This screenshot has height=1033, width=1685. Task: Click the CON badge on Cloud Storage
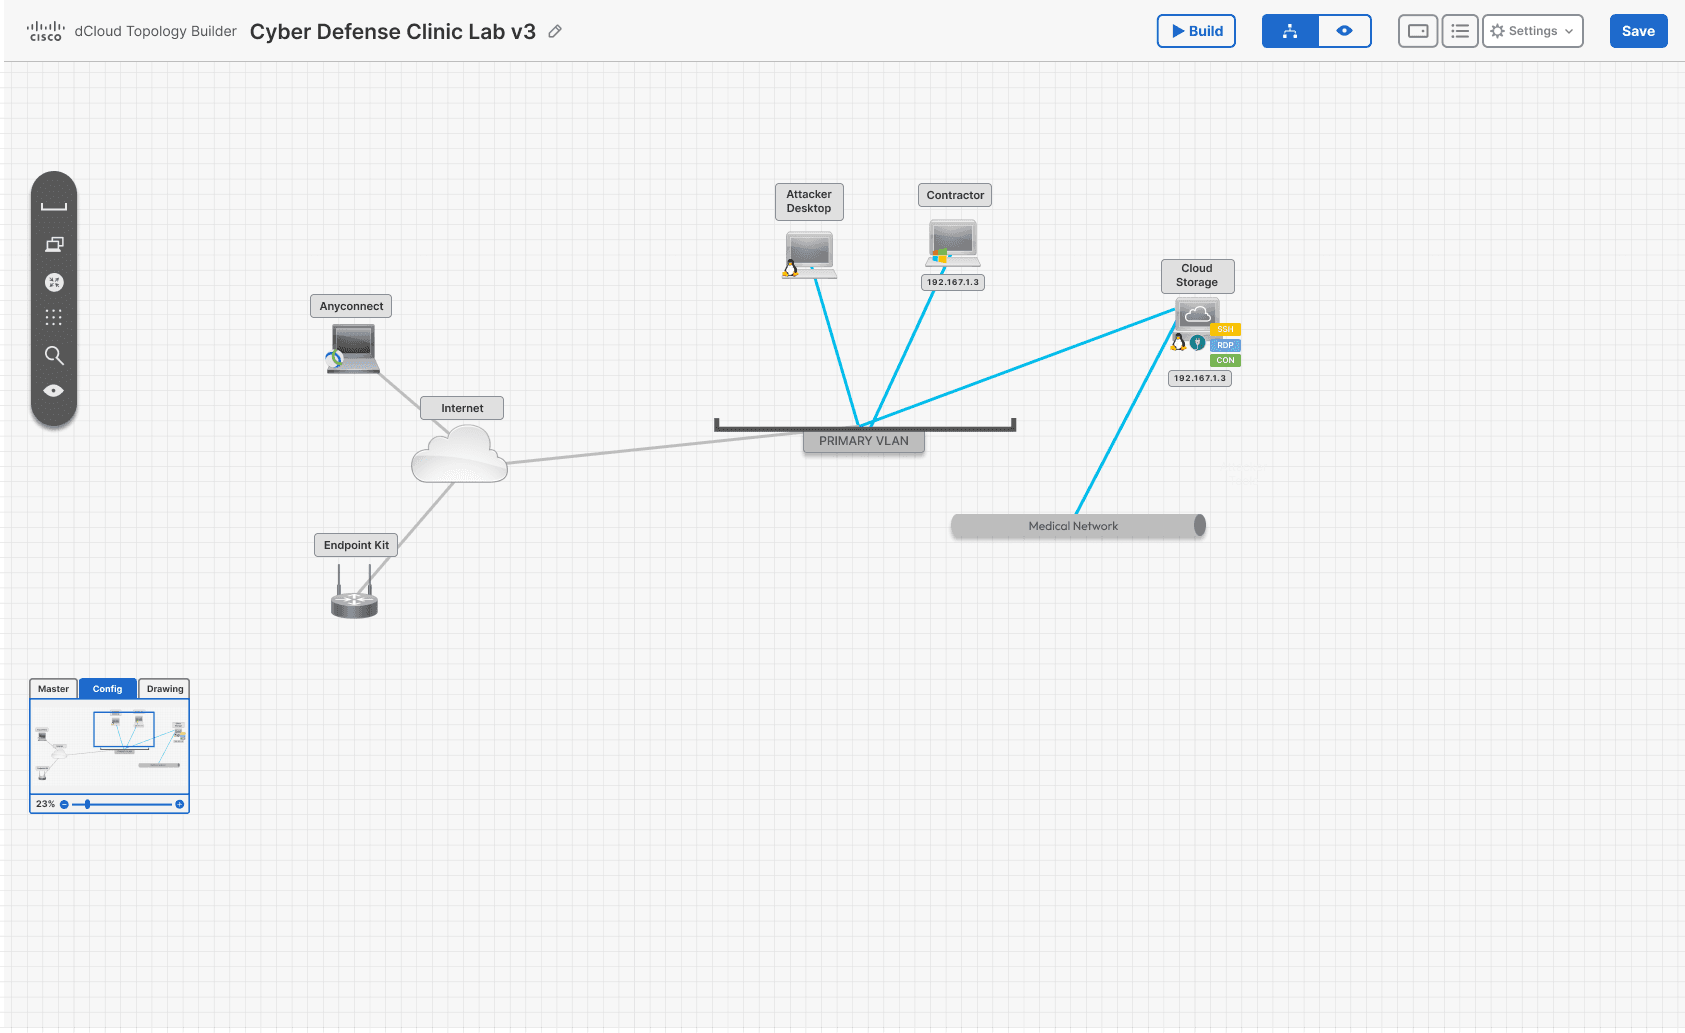tap(1225, 360)
